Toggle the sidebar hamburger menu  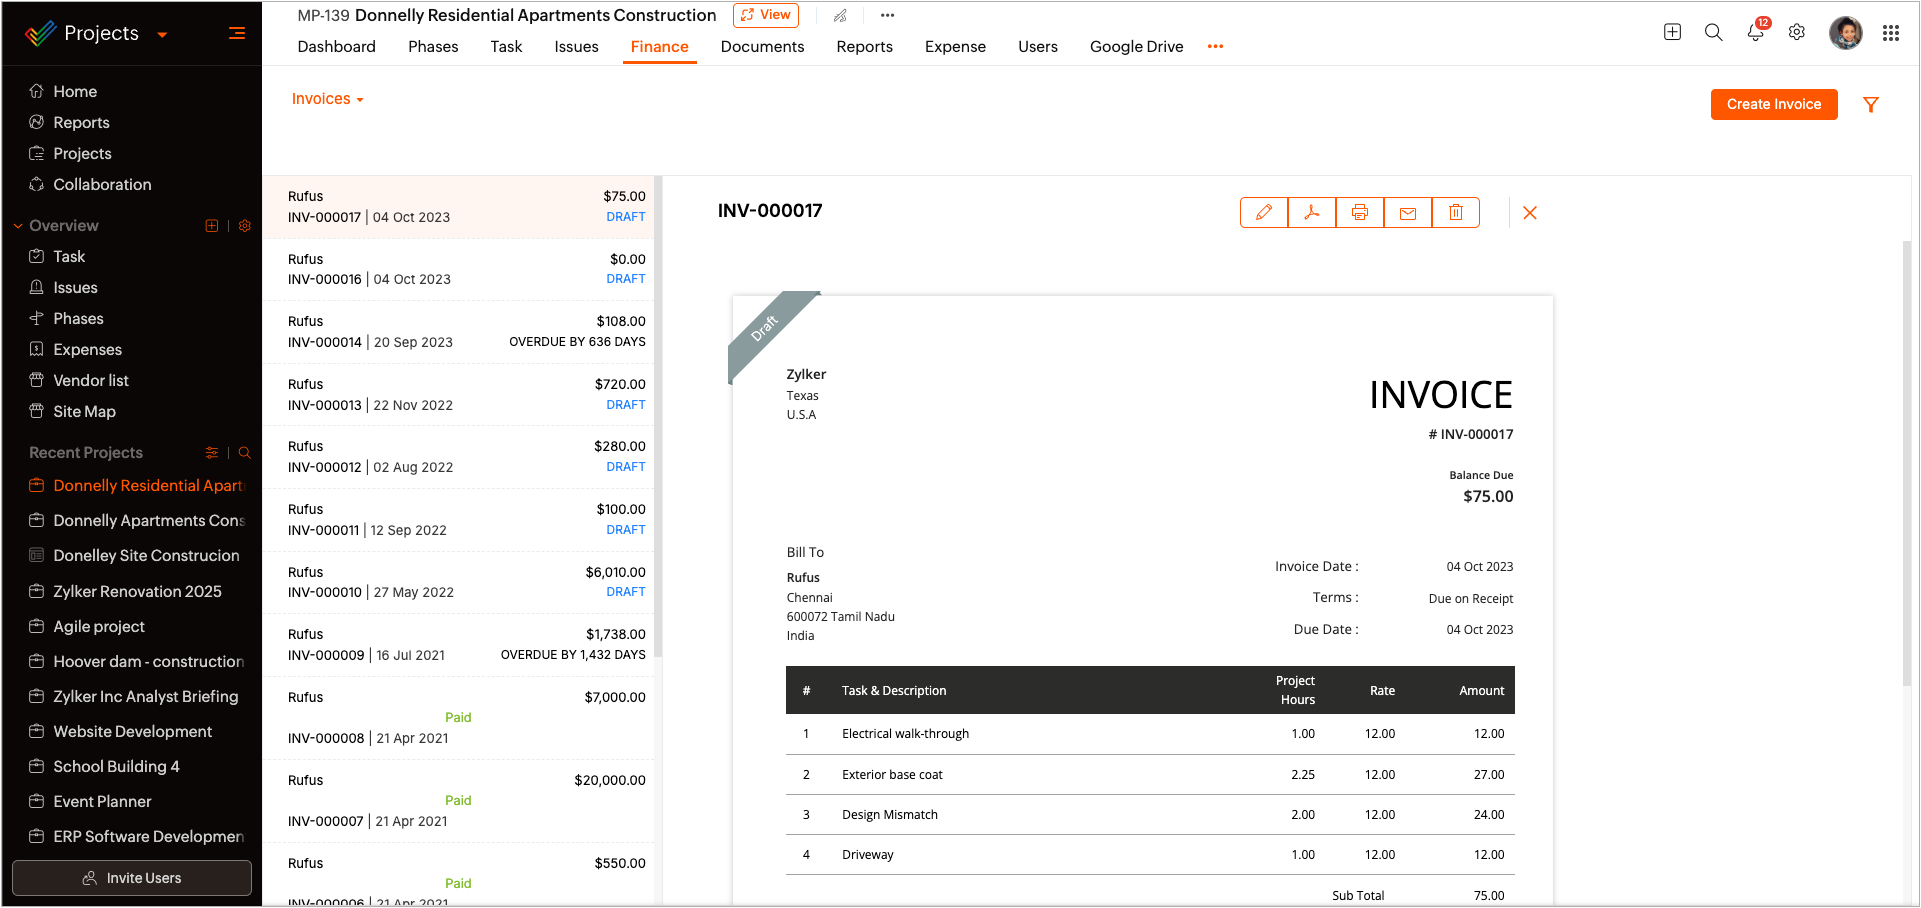point(237,33)
